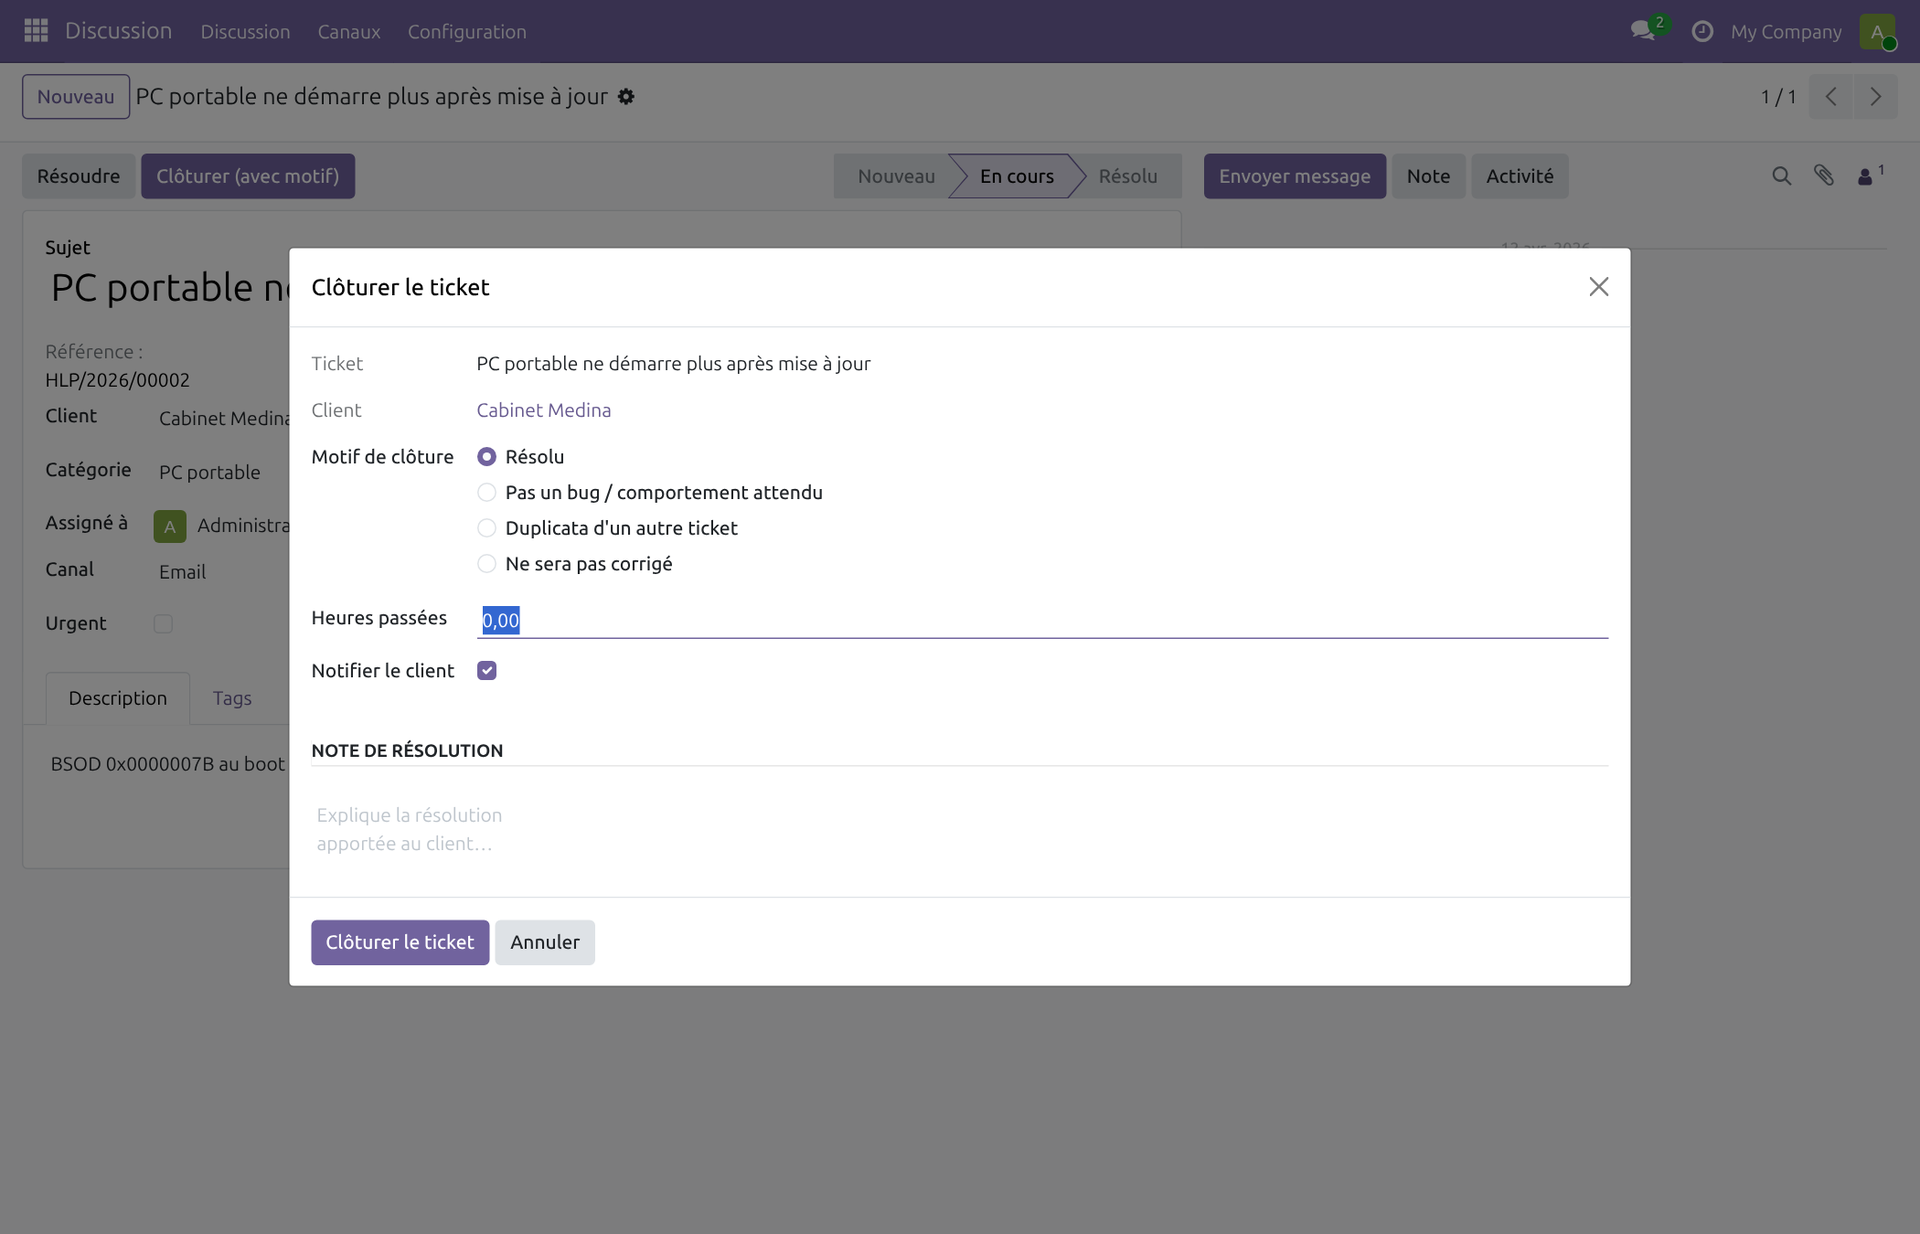
Task: Confirm with Clôturer le ticket button
Action: click(x=399, y=942)
